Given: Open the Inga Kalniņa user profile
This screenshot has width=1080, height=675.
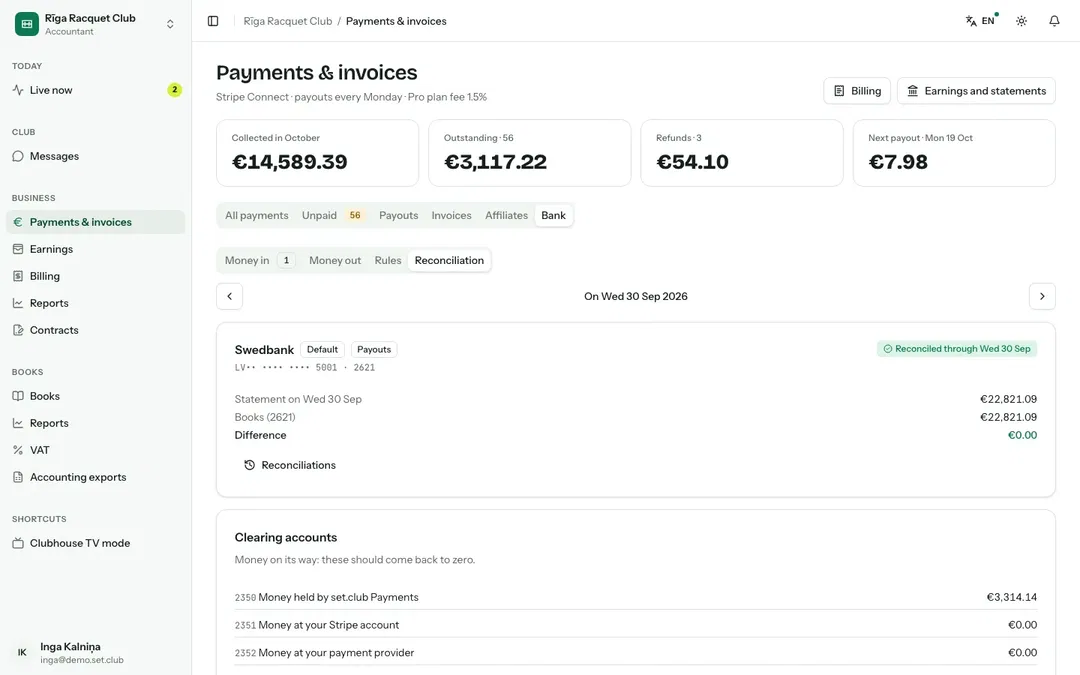Looking at the screenshot, I should [96, 652].
